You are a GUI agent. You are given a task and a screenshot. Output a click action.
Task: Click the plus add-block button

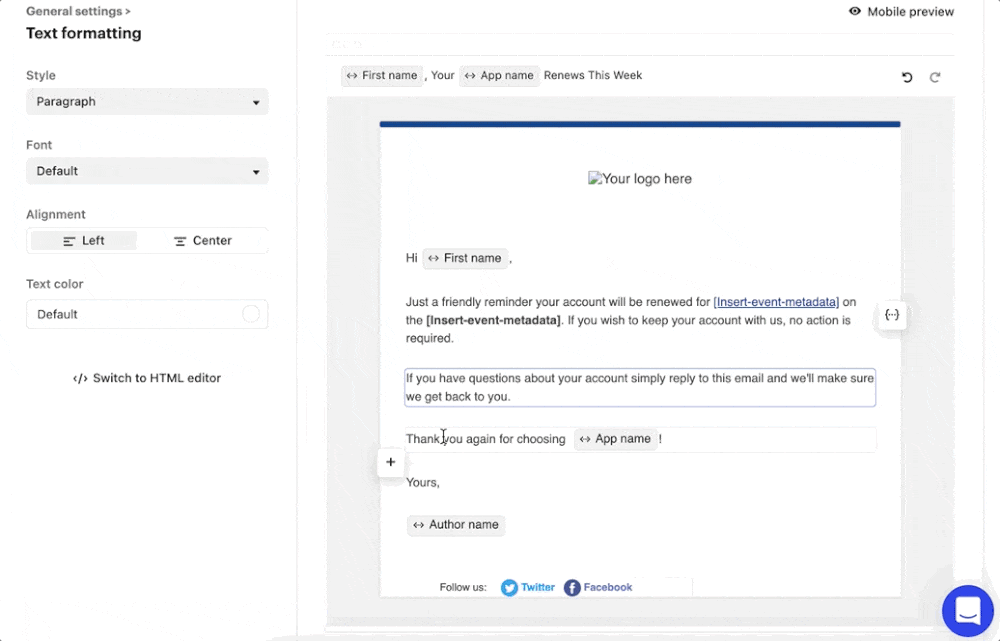tap(391, 462)
